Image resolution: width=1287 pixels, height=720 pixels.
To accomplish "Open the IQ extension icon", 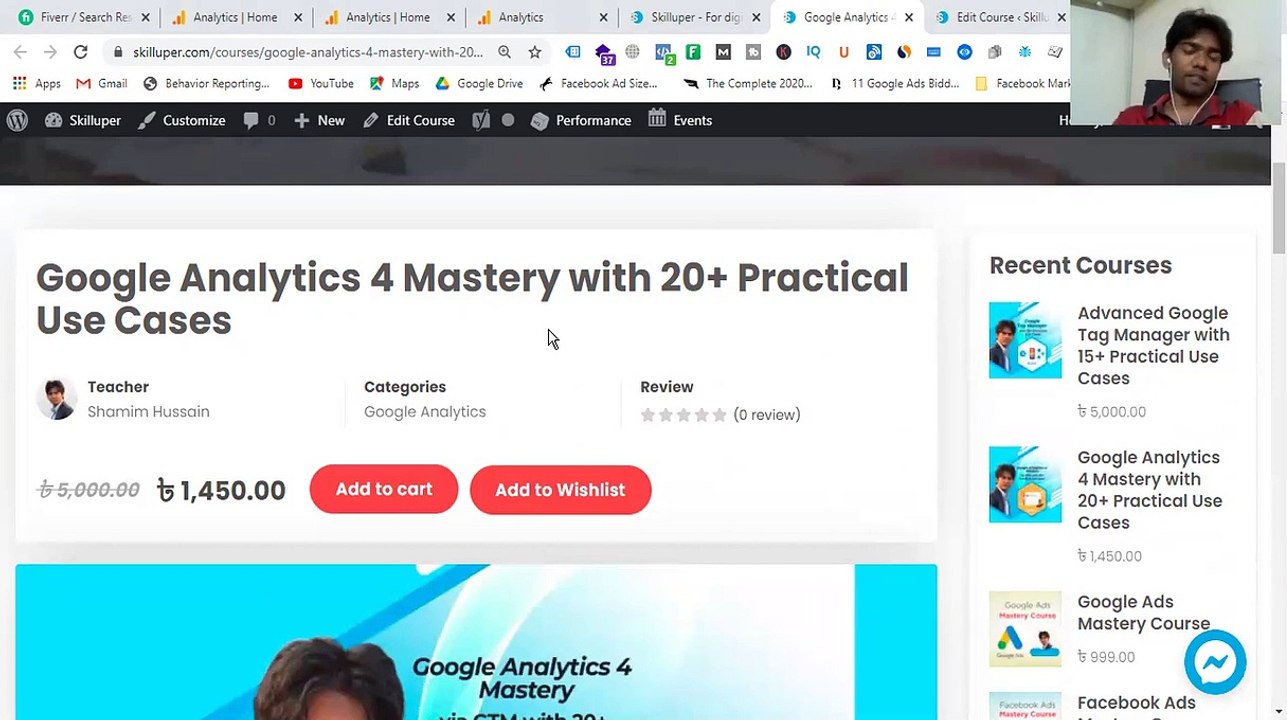I will pos(813,52).
